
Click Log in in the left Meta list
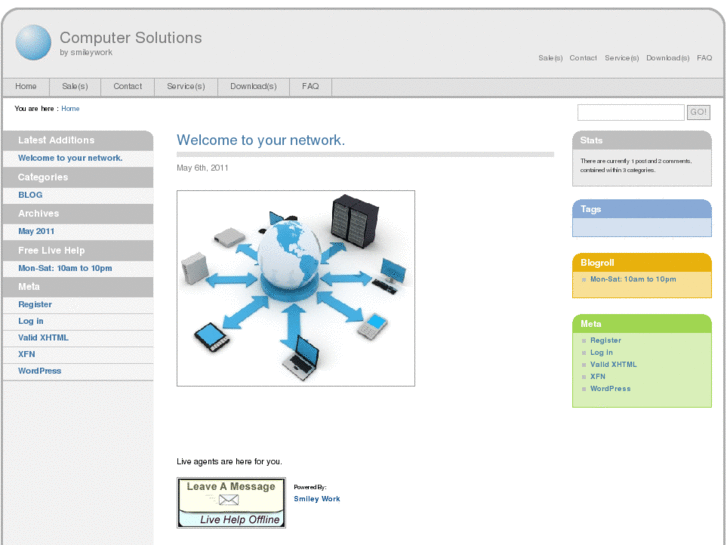(x=31, y=321)
